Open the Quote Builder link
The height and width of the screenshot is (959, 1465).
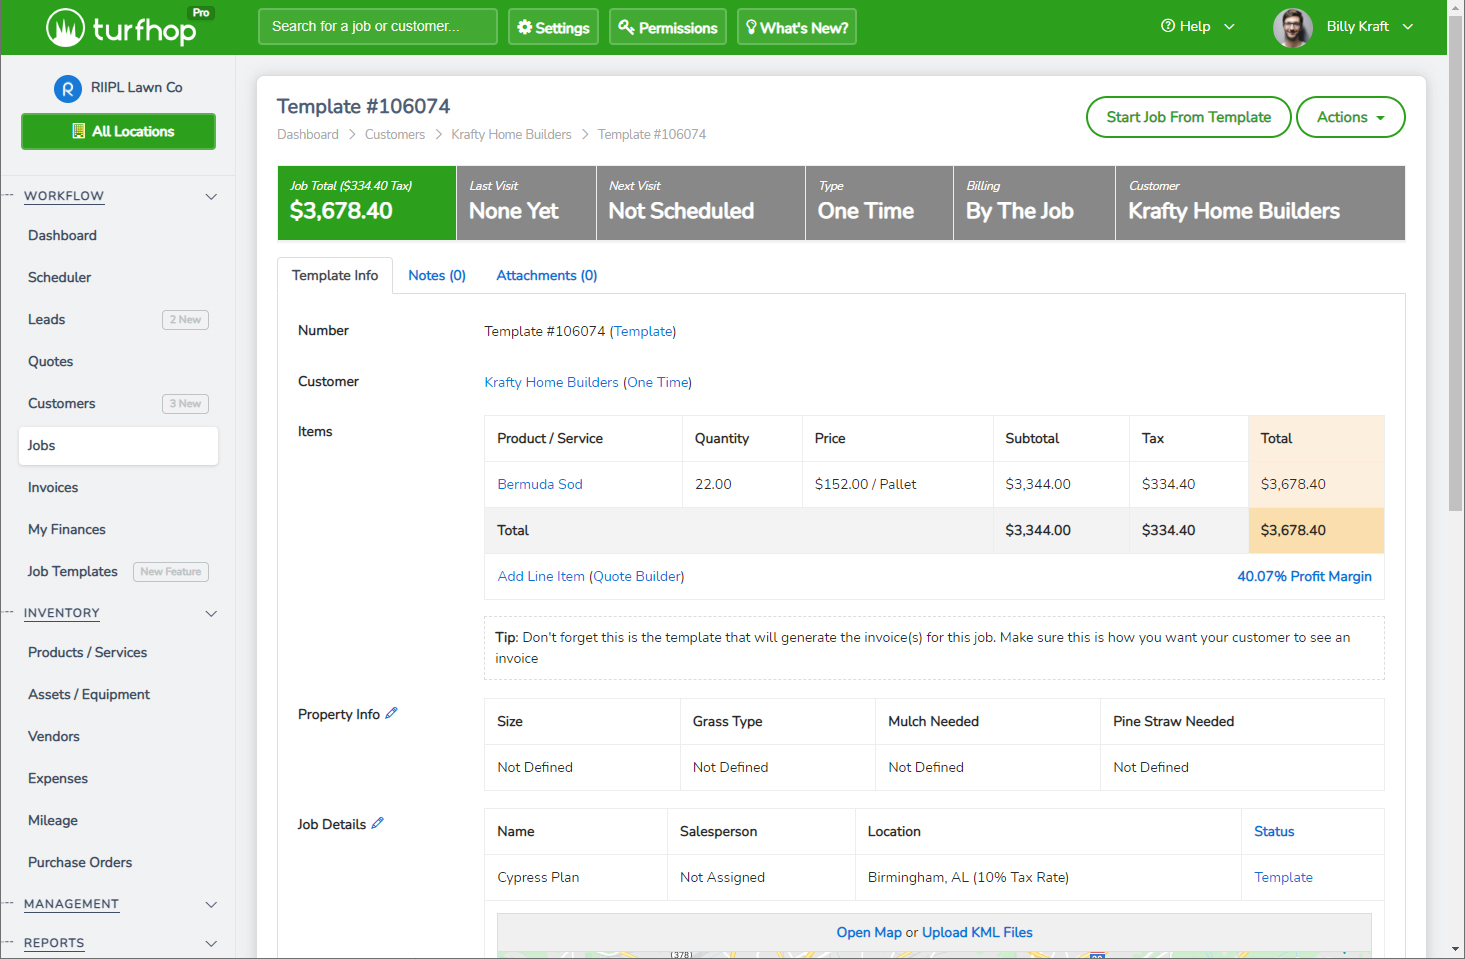(637, 576)
